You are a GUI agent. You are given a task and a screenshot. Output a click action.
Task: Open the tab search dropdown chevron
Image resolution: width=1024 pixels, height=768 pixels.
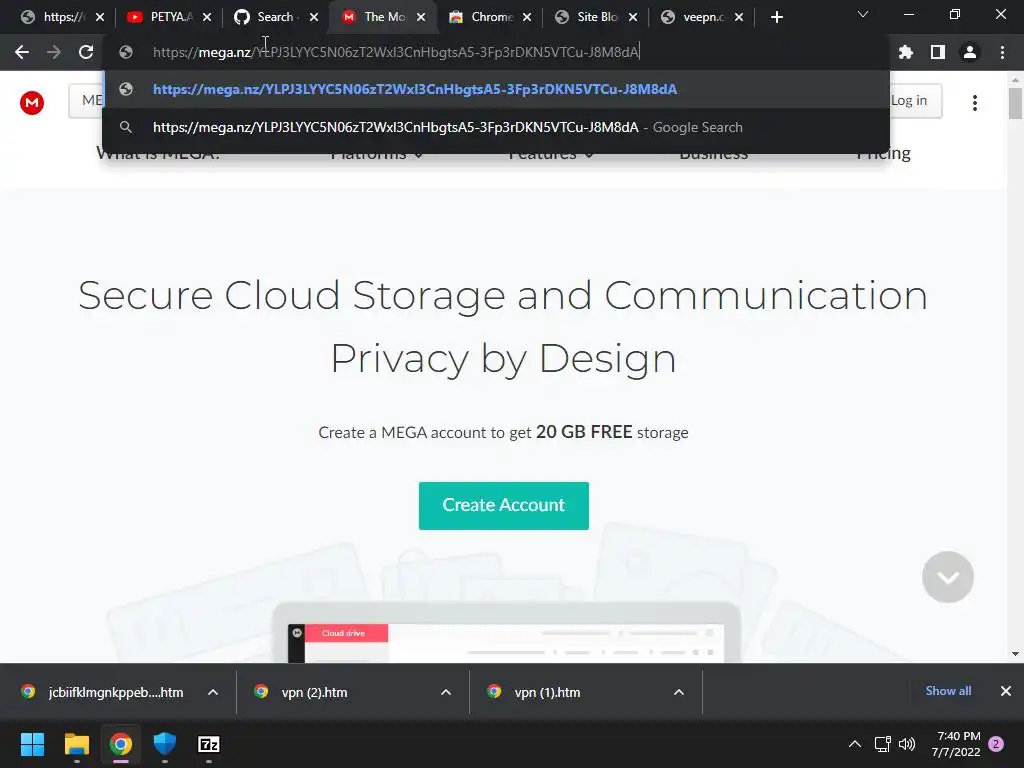point(863,14)
